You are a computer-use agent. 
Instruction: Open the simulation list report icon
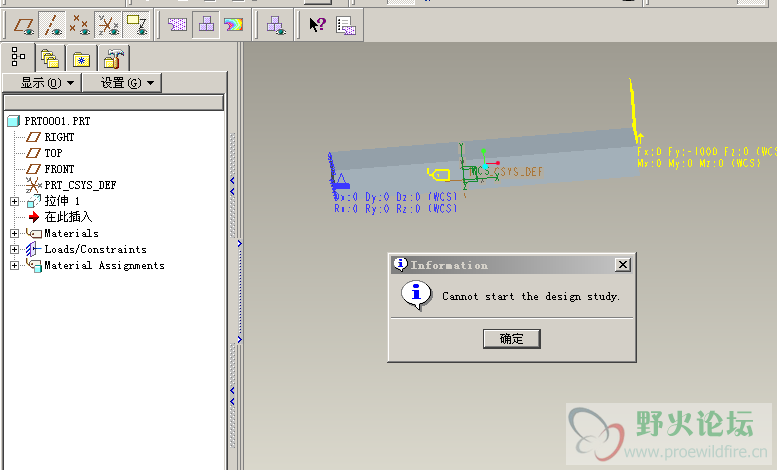pyautogui.click(x=346, y=25)
